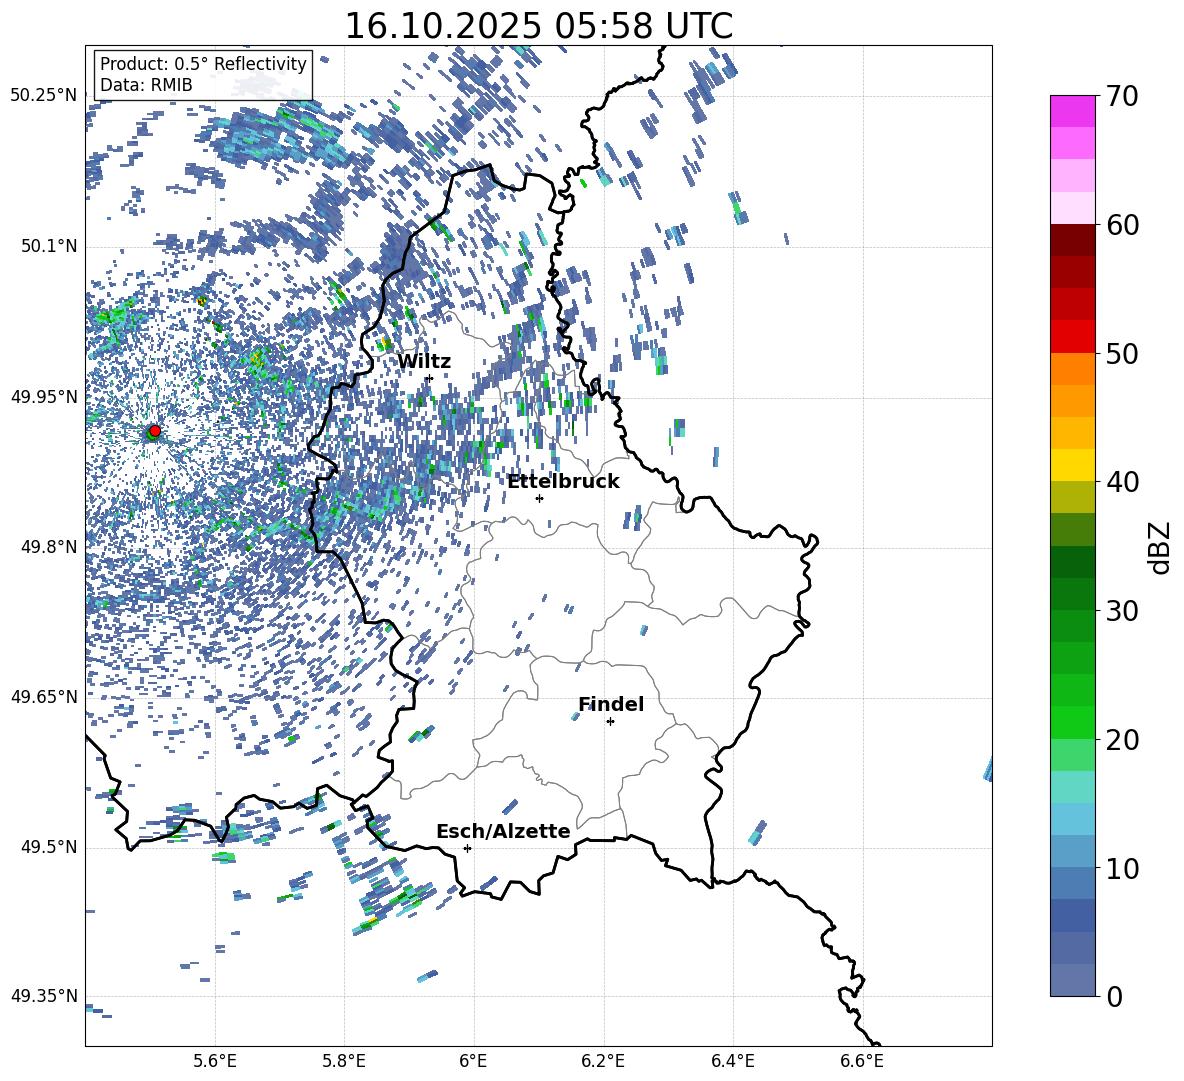This screenshot has width=1184, height=1081.
Task: Click the dBZ colorbar axis label
Action: (1161, 547)
